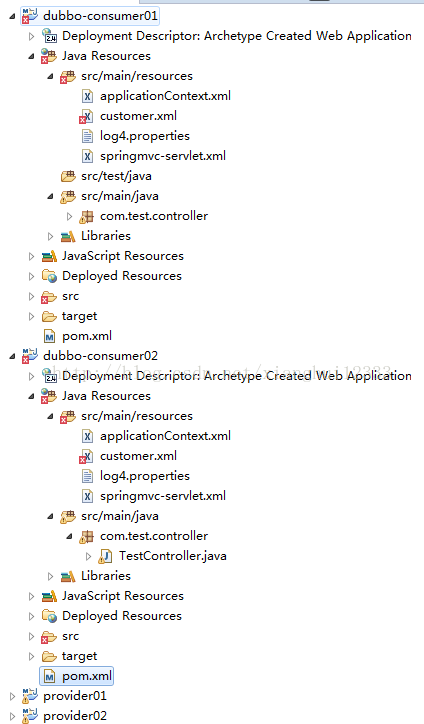This screenshot has height=724, width=424.
Task: Click Libraries icon in dubbo-consumer01
Action: click(68, 236)
